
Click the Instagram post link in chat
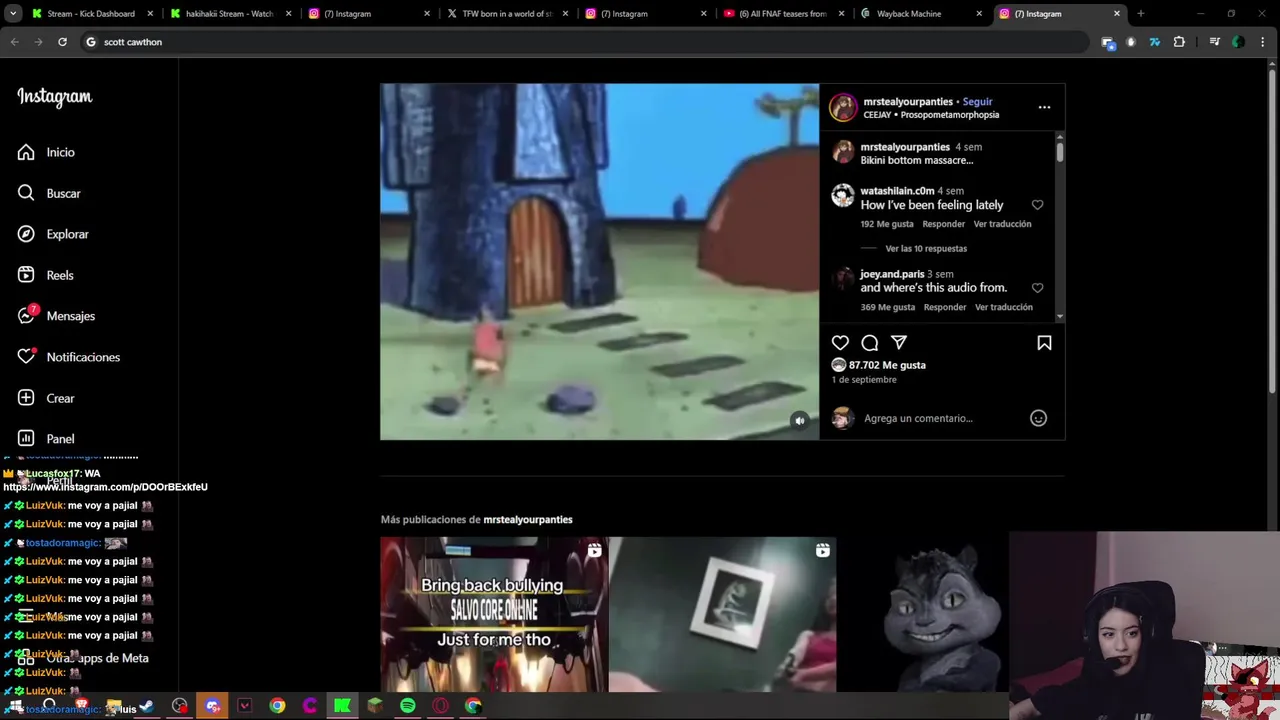[x=106, y=487]
